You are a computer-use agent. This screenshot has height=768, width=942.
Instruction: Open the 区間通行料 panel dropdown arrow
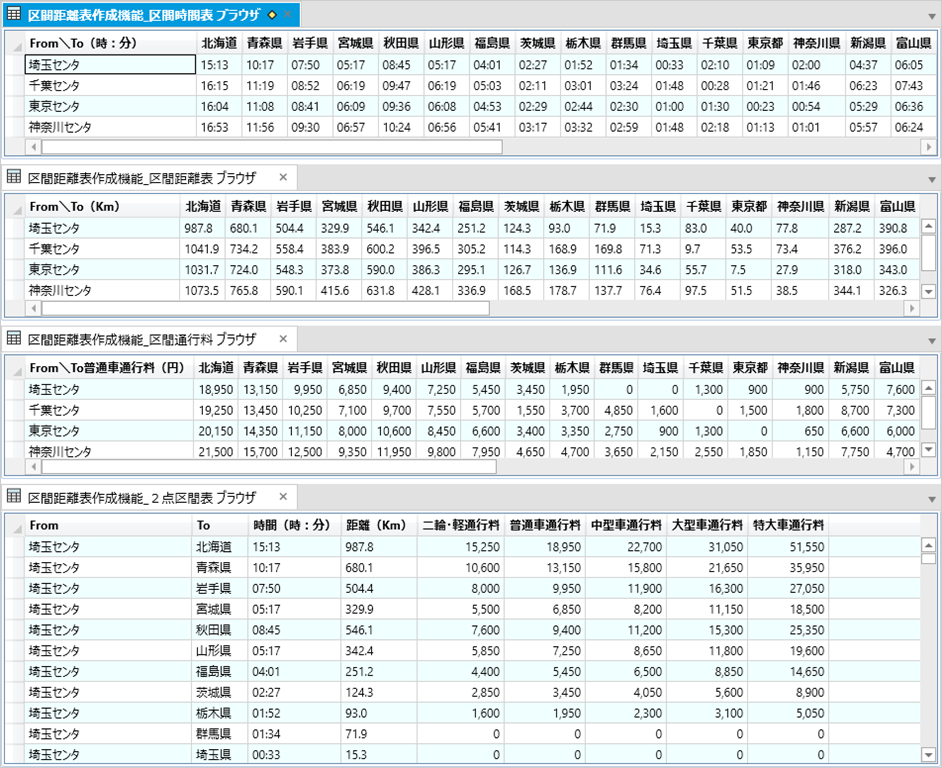(932, 341)
